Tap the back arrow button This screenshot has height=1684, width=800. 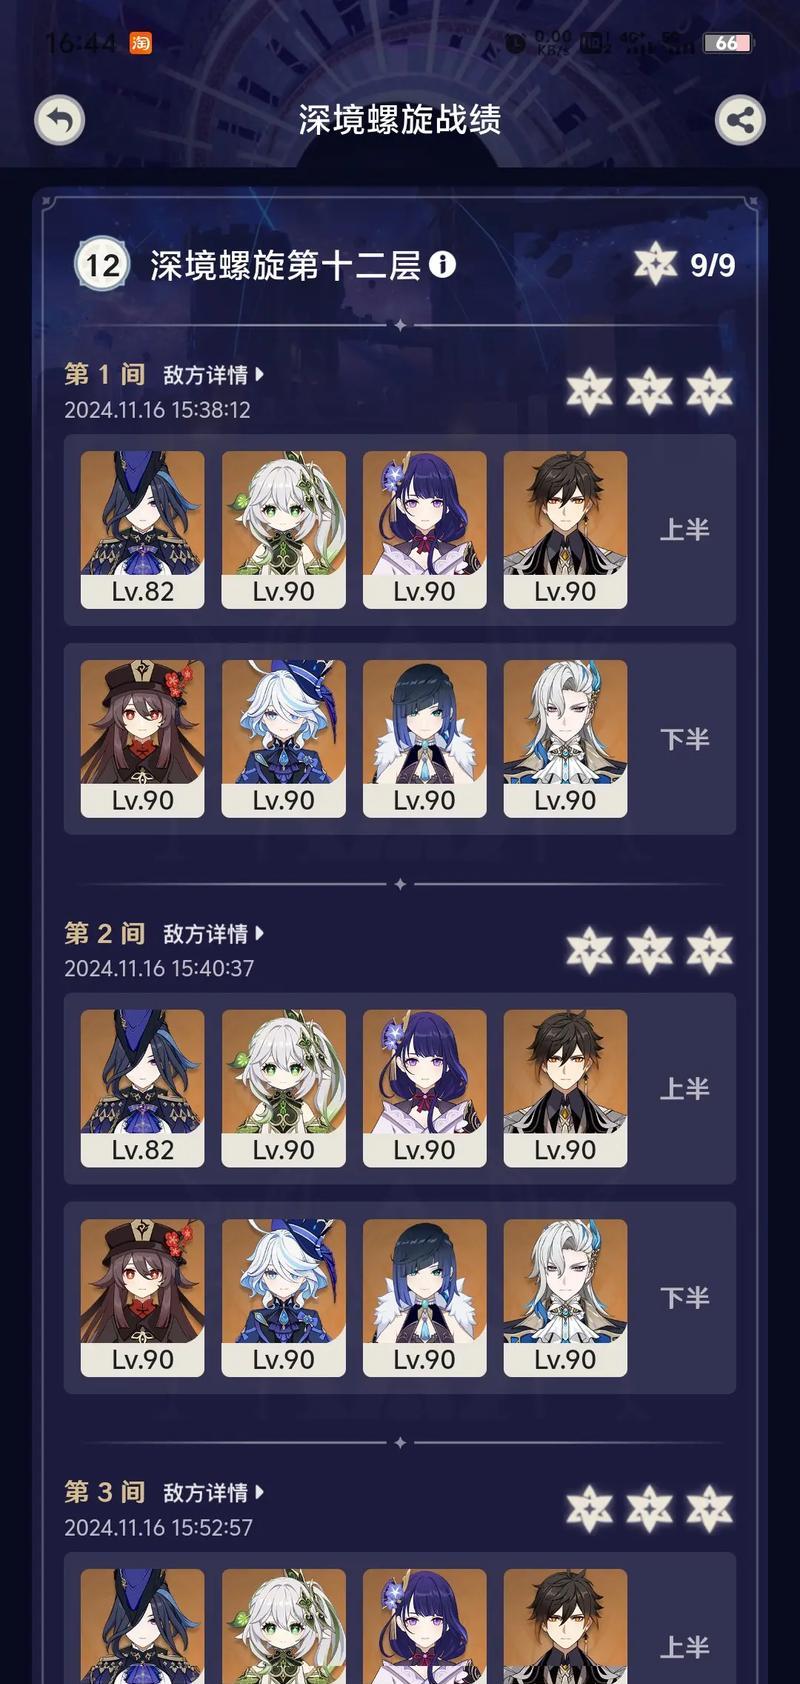click(x=59, y=121)
